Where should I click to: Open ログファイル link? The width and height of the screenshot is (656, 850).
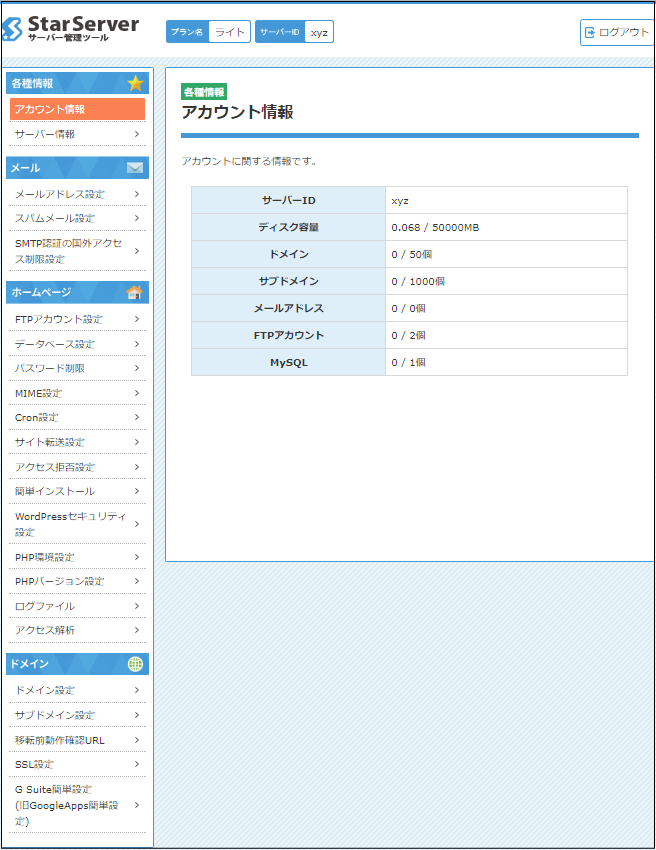(x=78, y=606)
